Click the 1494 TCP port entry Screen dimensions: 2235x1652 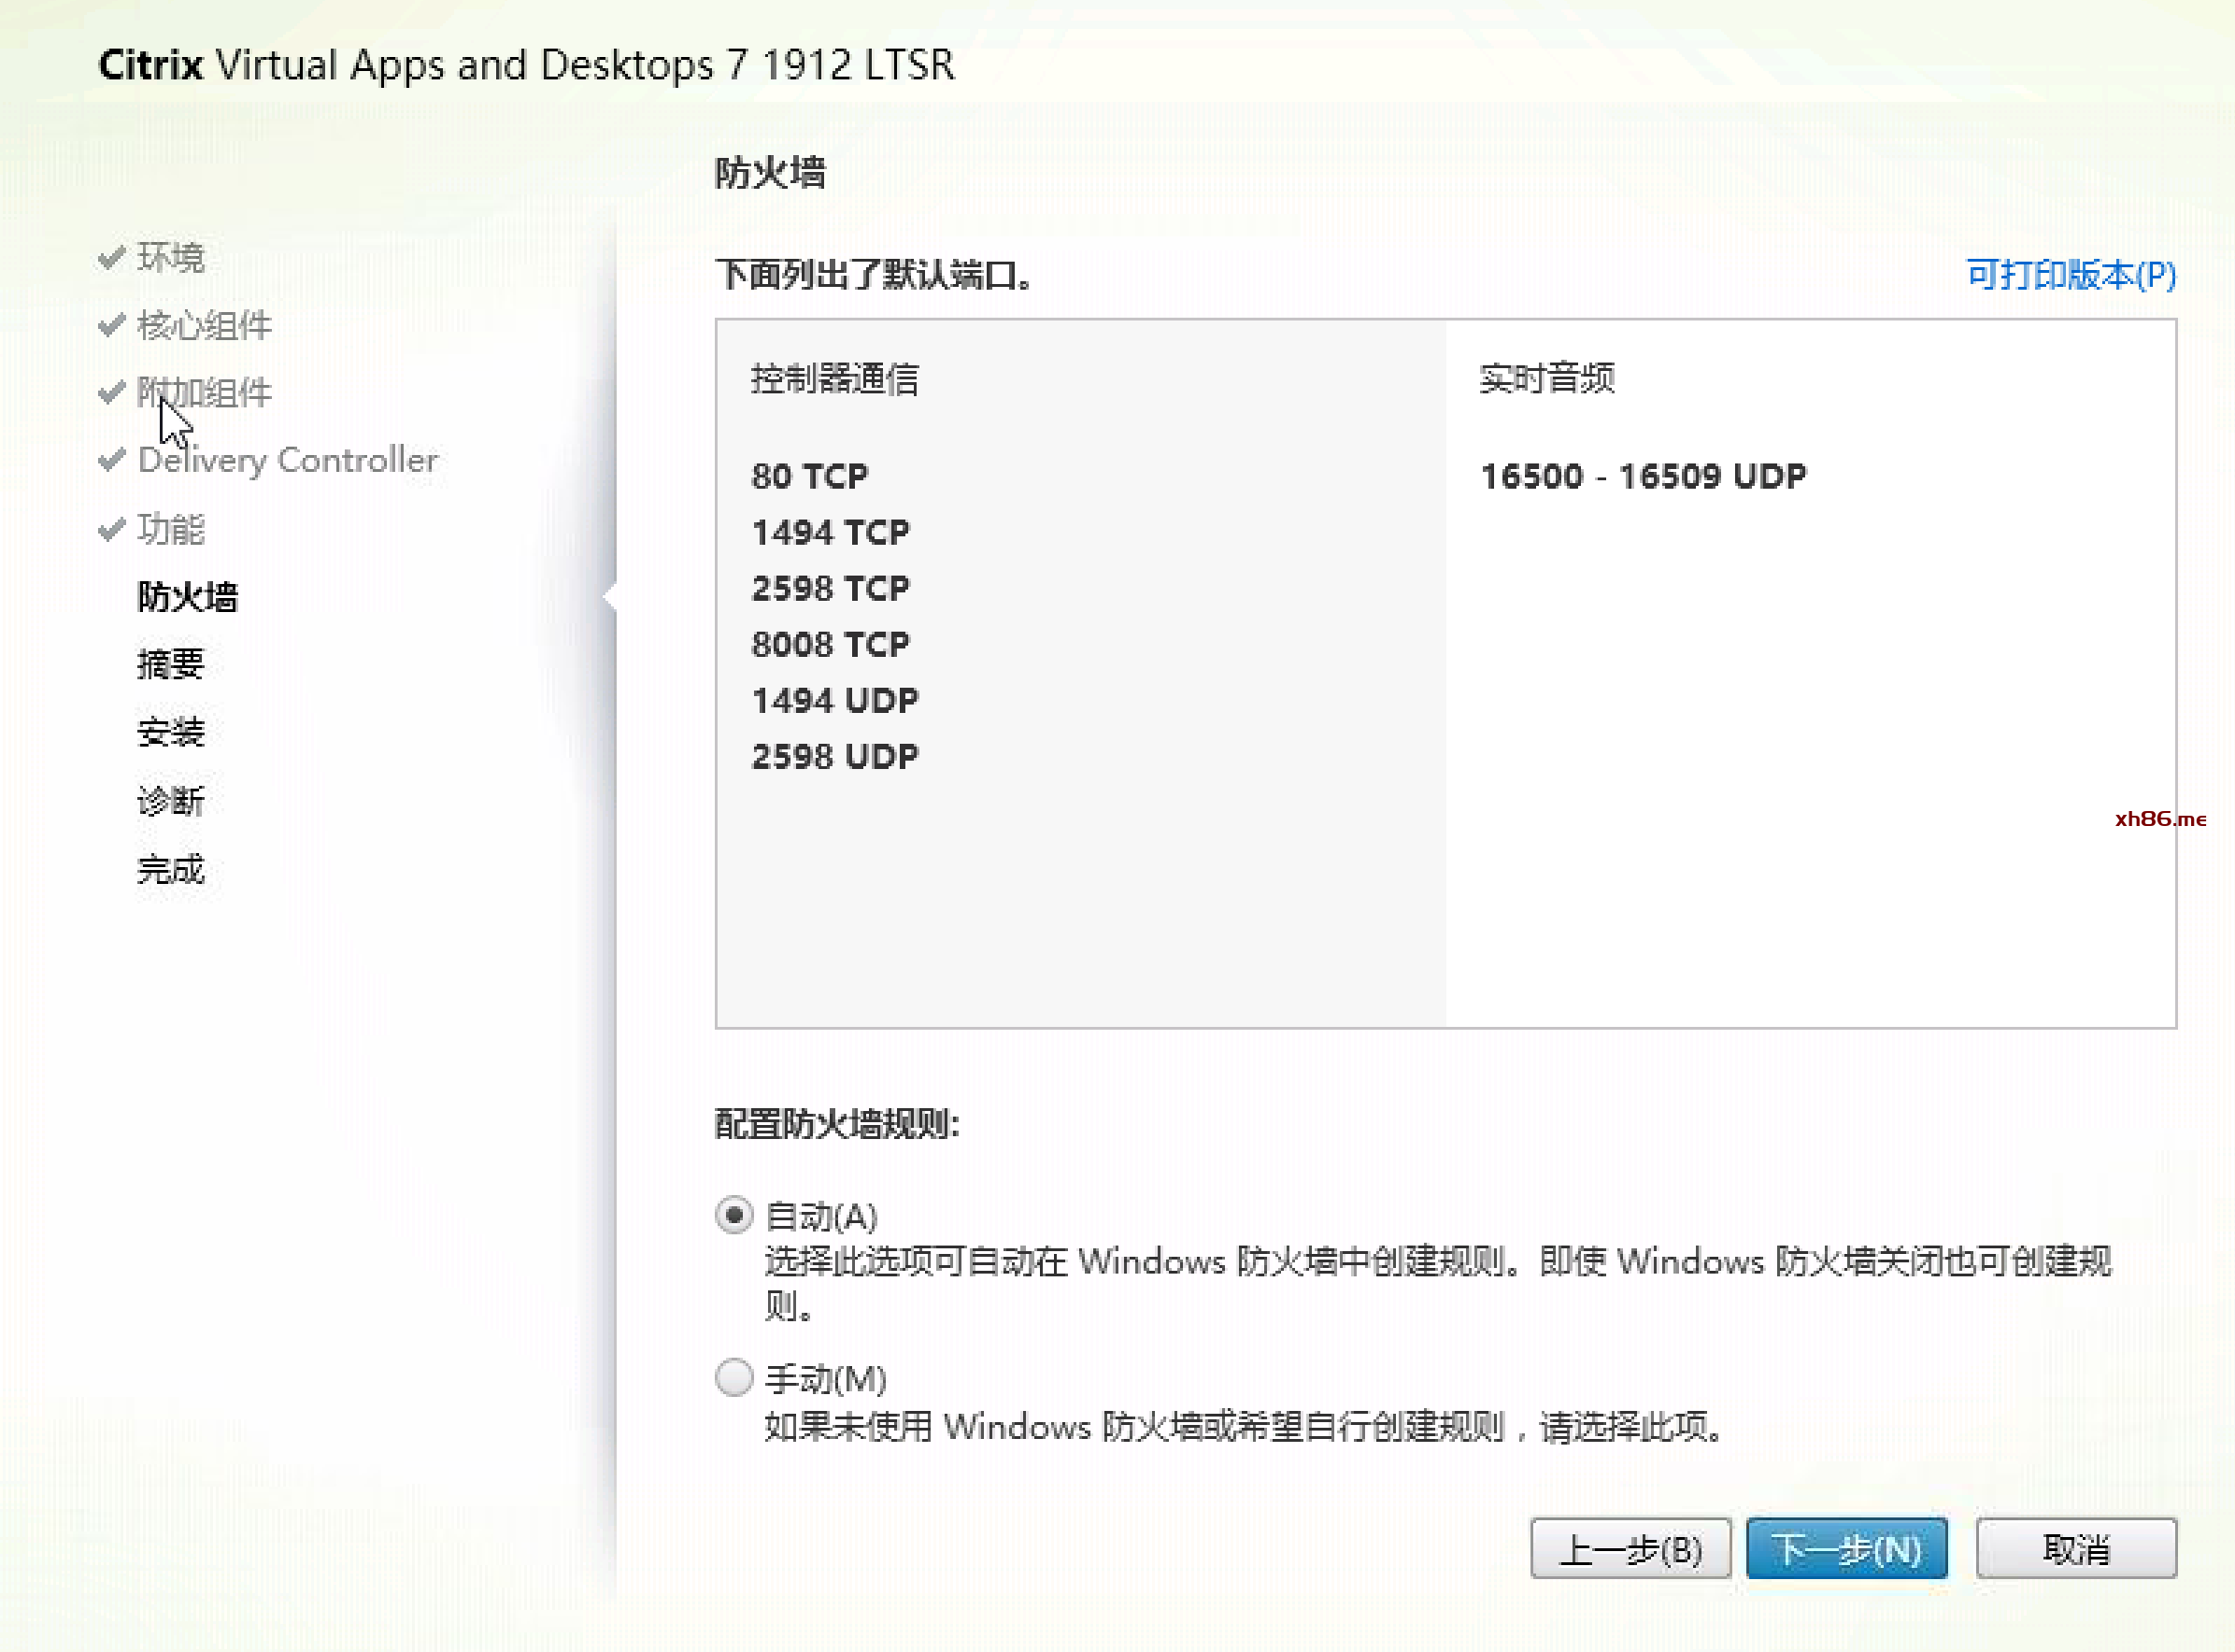830,532
